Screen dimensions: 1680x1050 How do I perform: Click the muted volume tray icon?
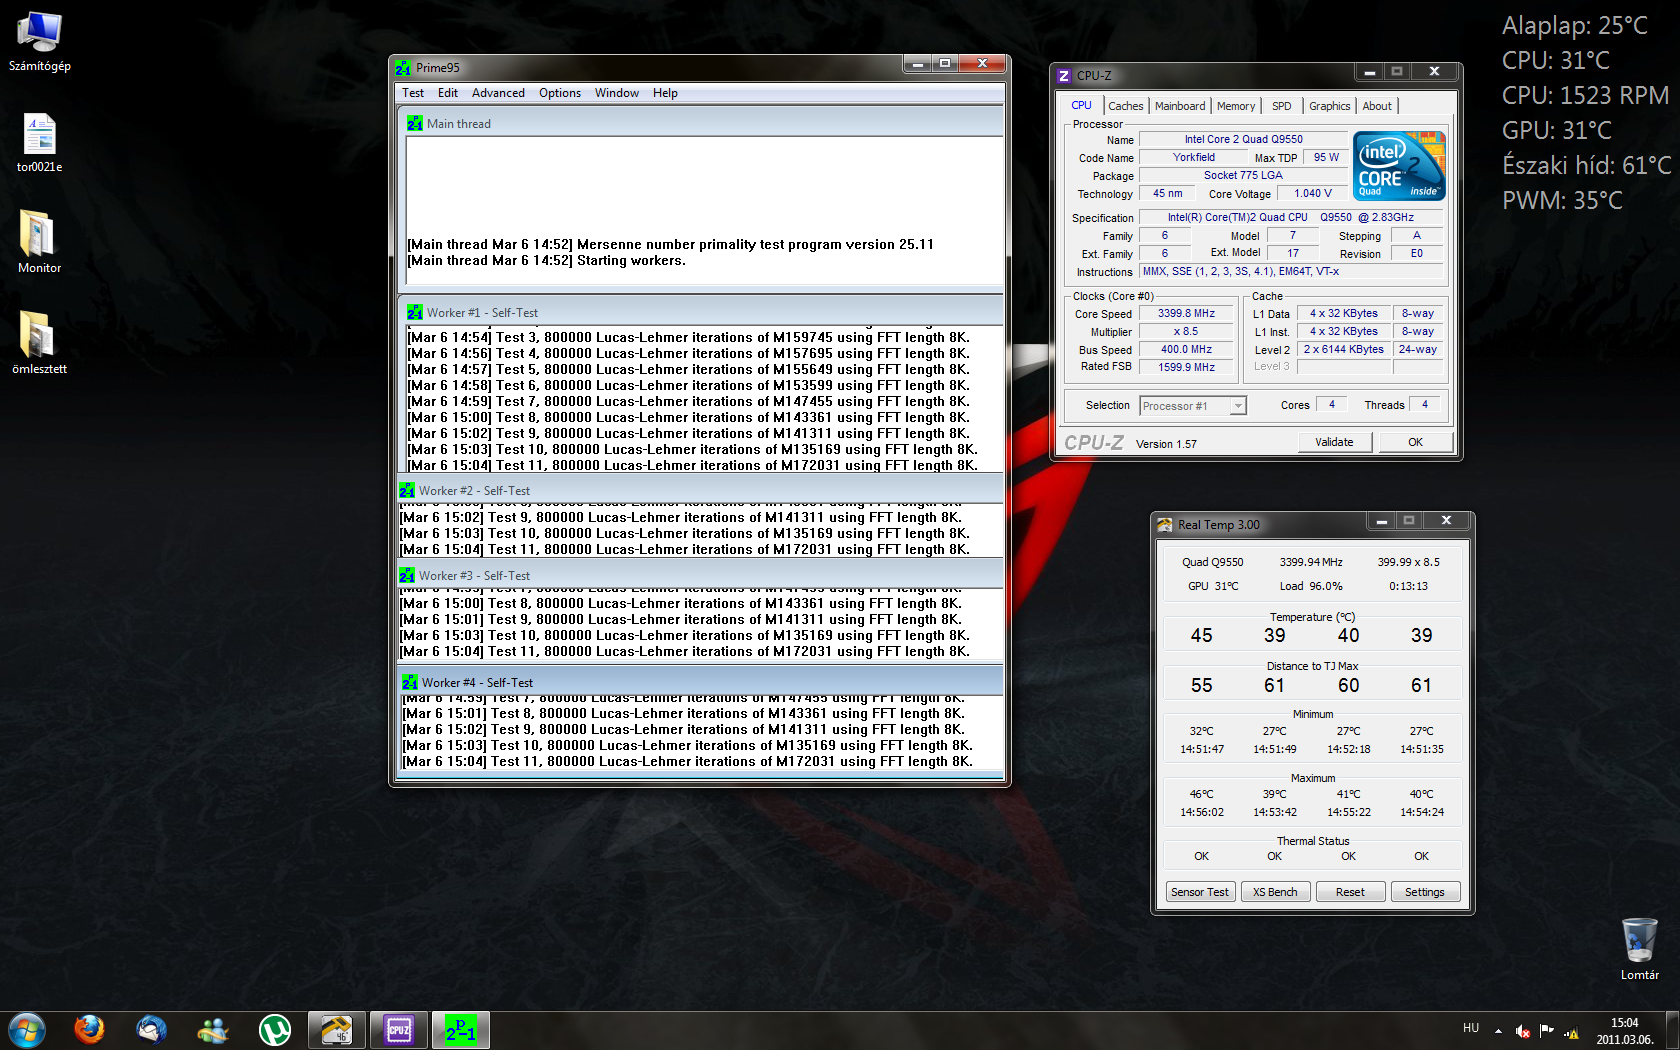pyautogui.click(x=1522, y=1031)
